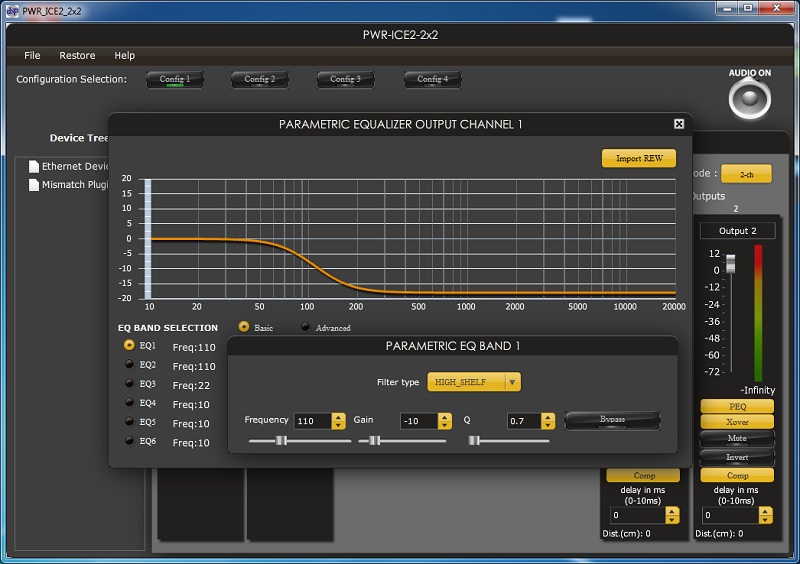Click the Output 2 '-Infinity' level readout
800x564 pixels.
coord(758,390)
